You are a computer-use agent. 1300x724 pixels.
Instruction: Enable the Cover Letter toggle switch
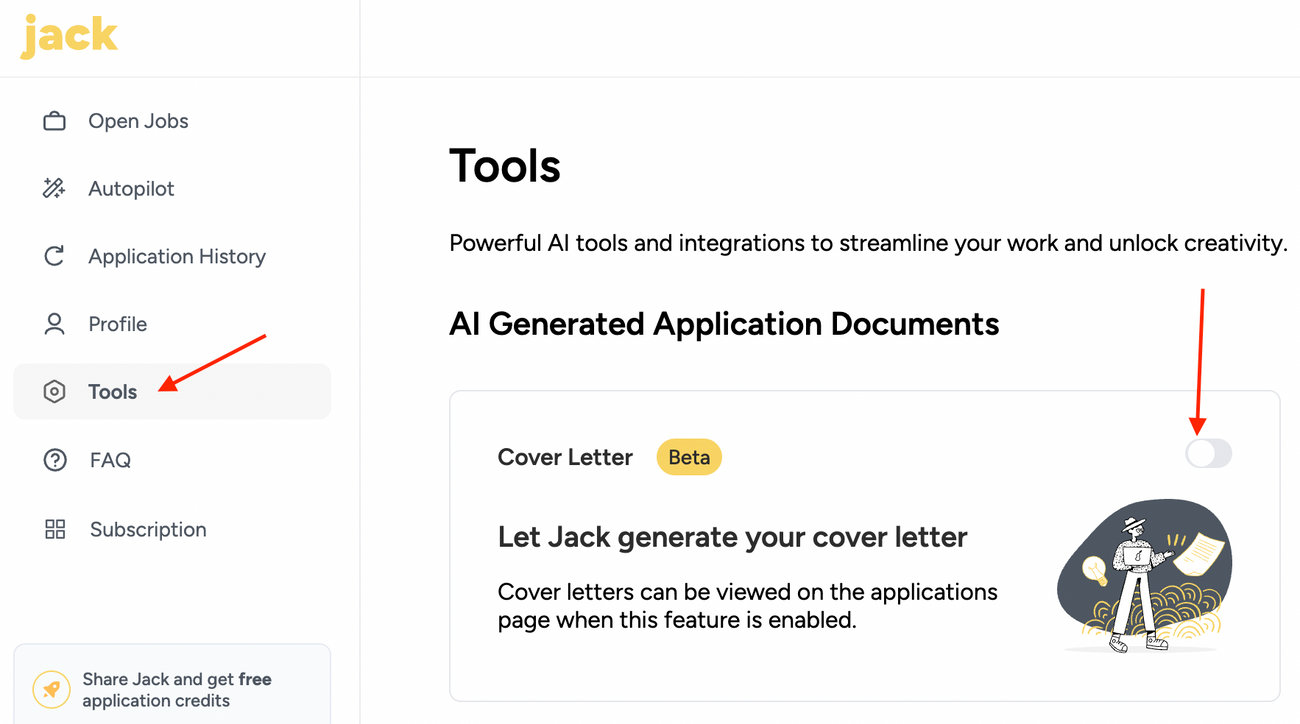pyautogui.click(x=1208, y=454)
